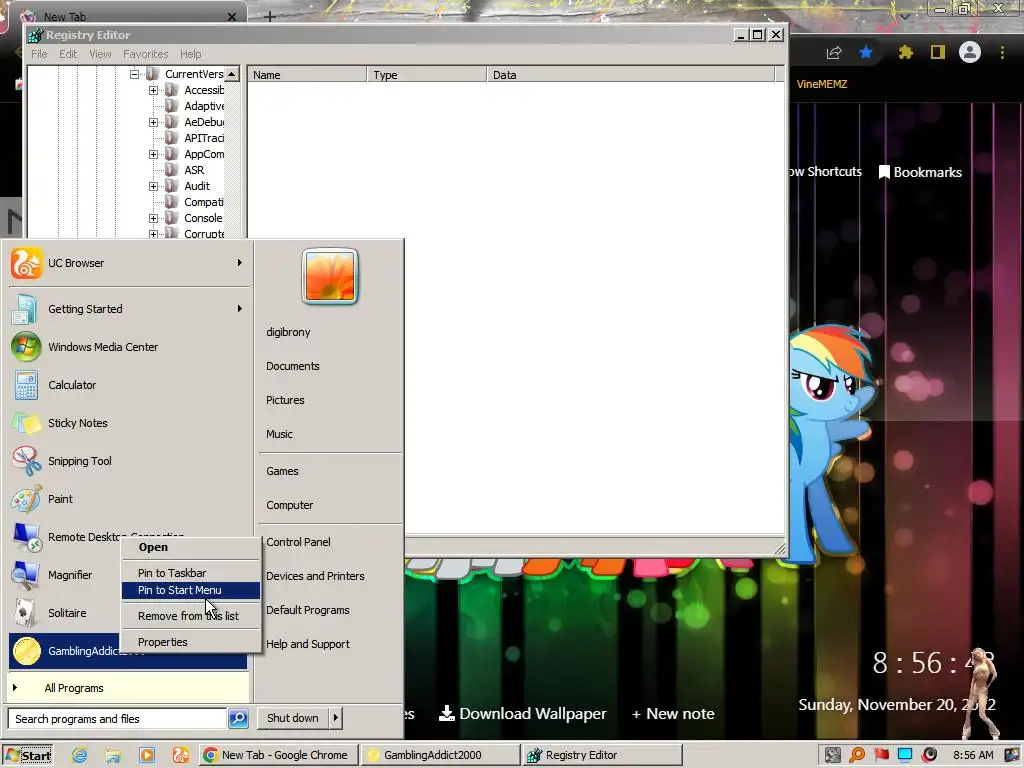Select ASR registry key
Image resolution: width=1024 pixels, height=768 pixels.
(x=194, y=170)
